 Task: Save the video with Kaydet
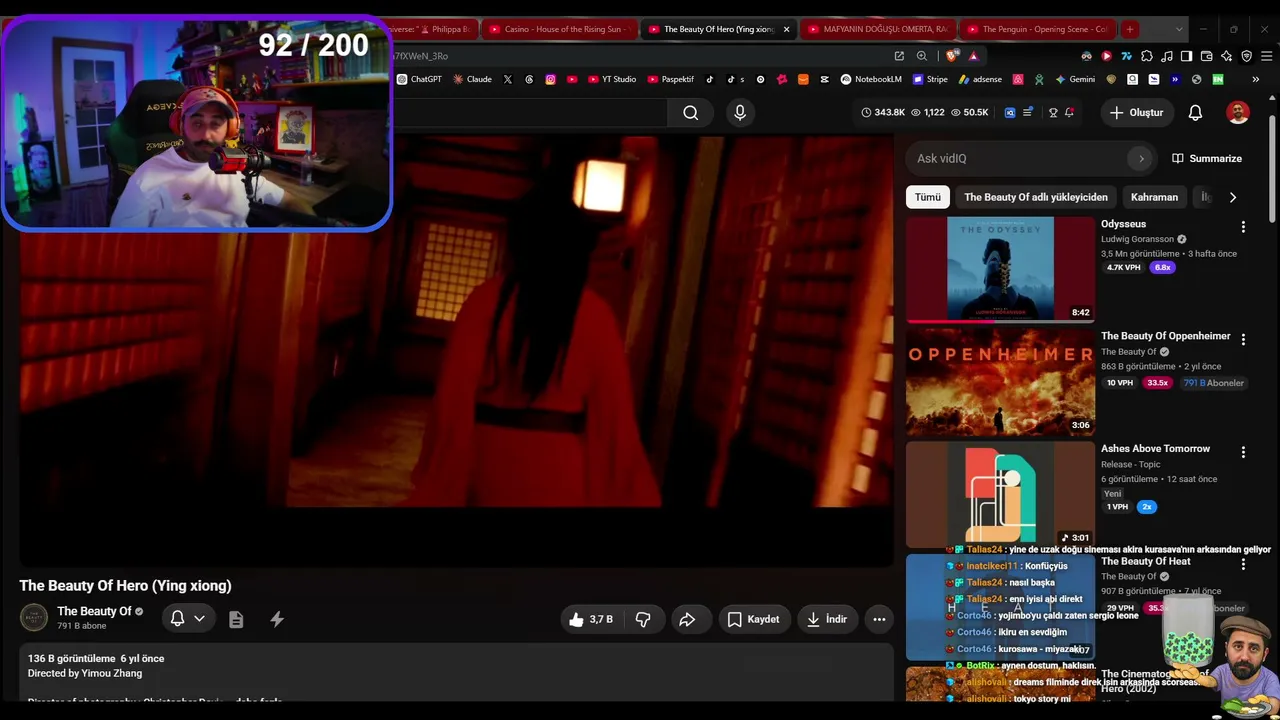pos(753,619)
